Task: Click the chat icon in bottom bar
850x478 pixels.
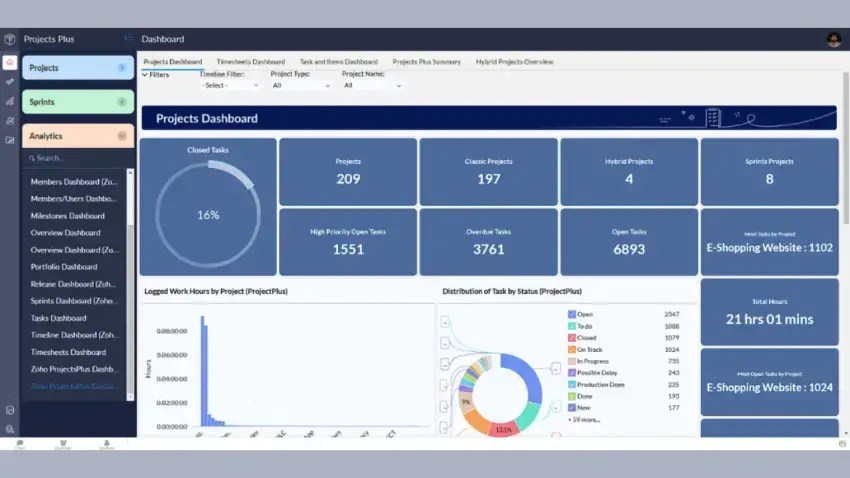Action: [20, 443]
